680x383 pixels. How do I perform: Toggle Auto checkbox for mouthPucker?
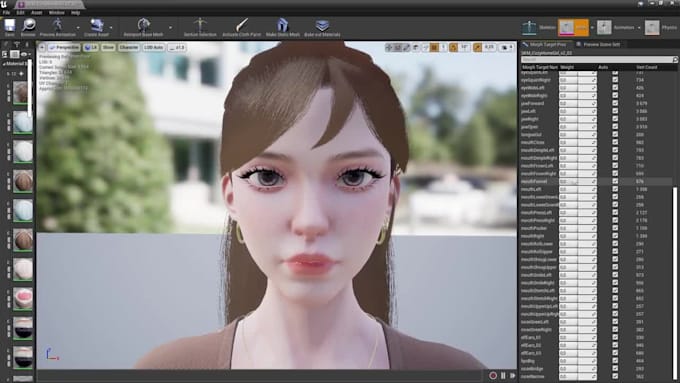pyautogui.click(x=615, y=228)
